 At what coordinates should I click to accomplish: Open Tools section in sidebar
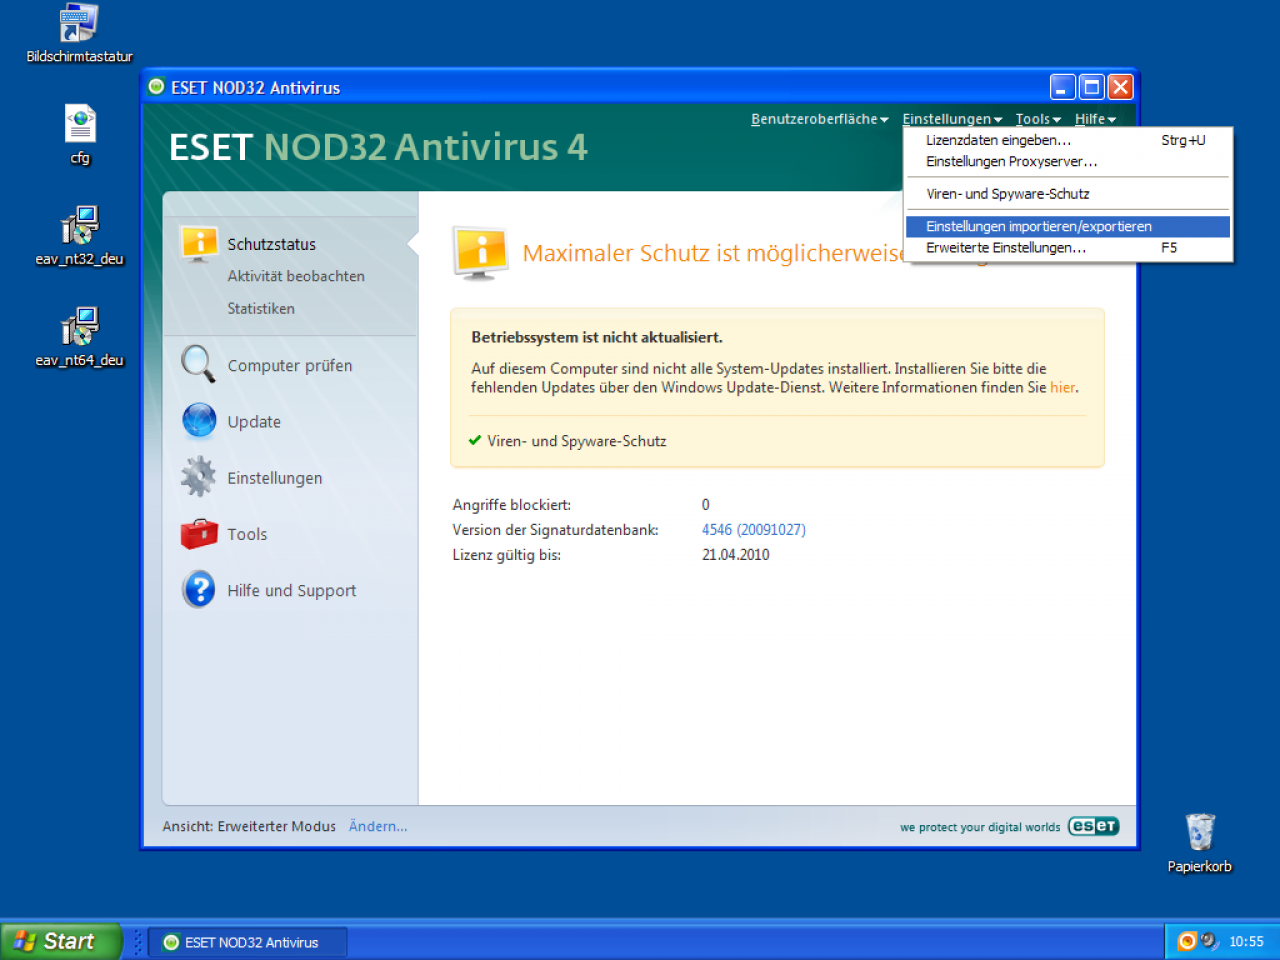(247, 534)
